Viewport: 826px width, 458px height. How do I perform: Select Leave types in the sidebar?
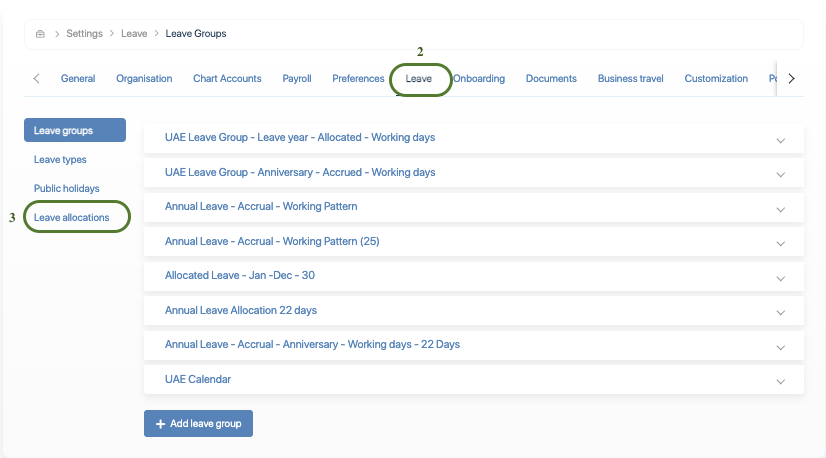[x=60, y=159]
